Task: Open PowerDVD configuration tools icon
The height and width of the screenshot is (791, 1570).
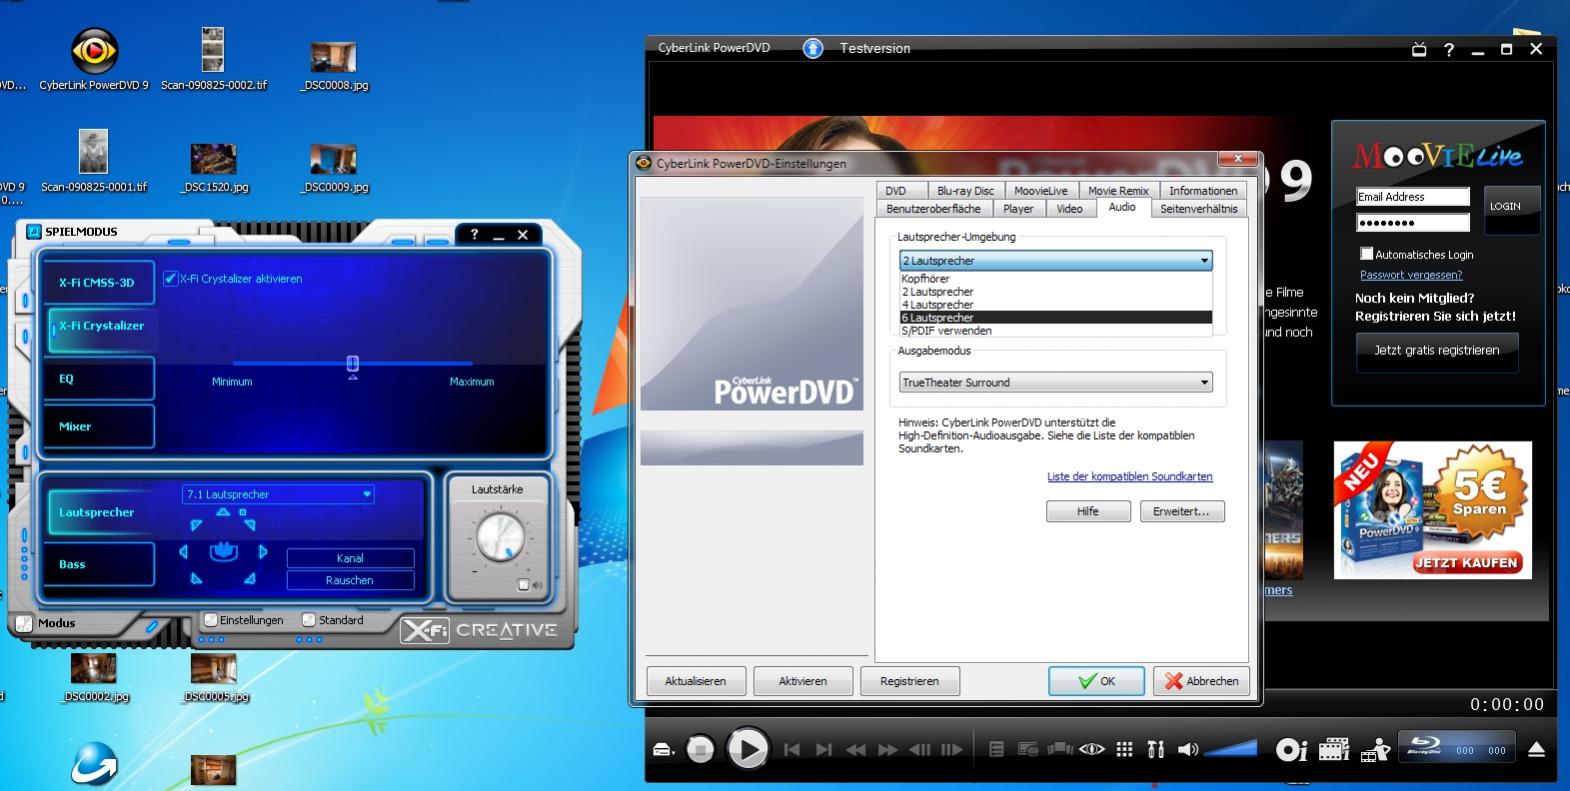Action: [x=1156, y=749]
